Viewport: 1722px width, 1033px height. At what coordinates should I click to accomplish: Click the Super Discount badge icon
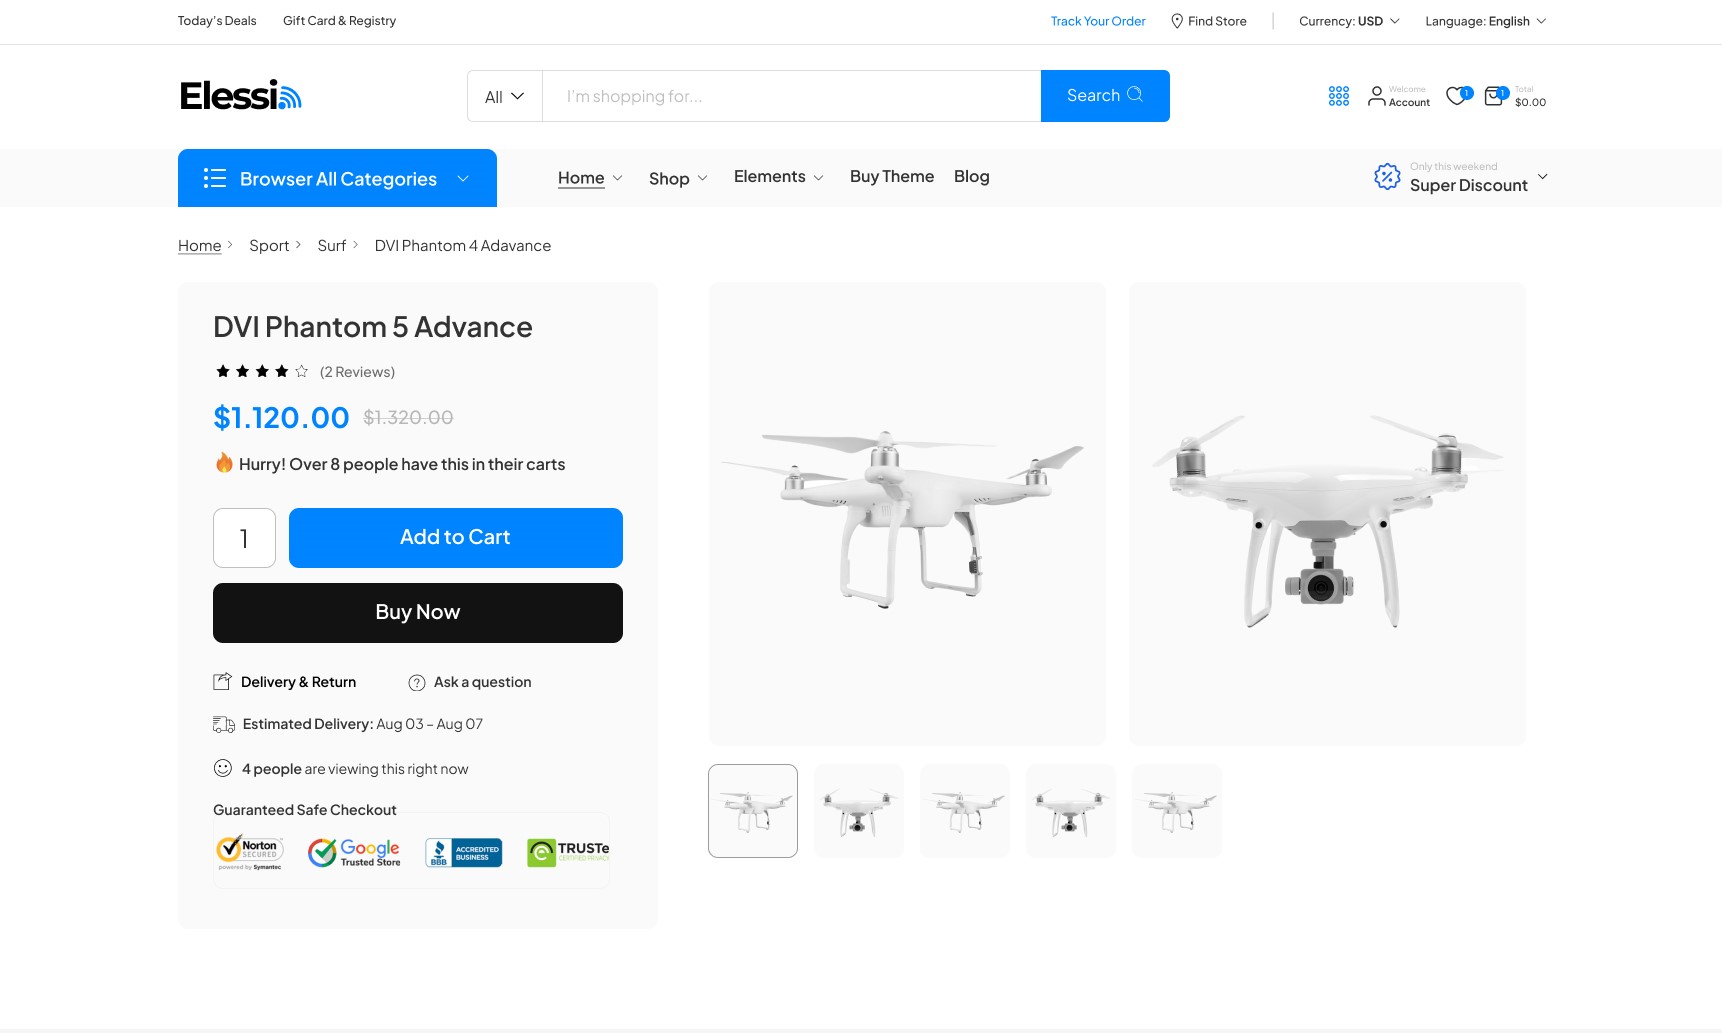pos(1387,177)
